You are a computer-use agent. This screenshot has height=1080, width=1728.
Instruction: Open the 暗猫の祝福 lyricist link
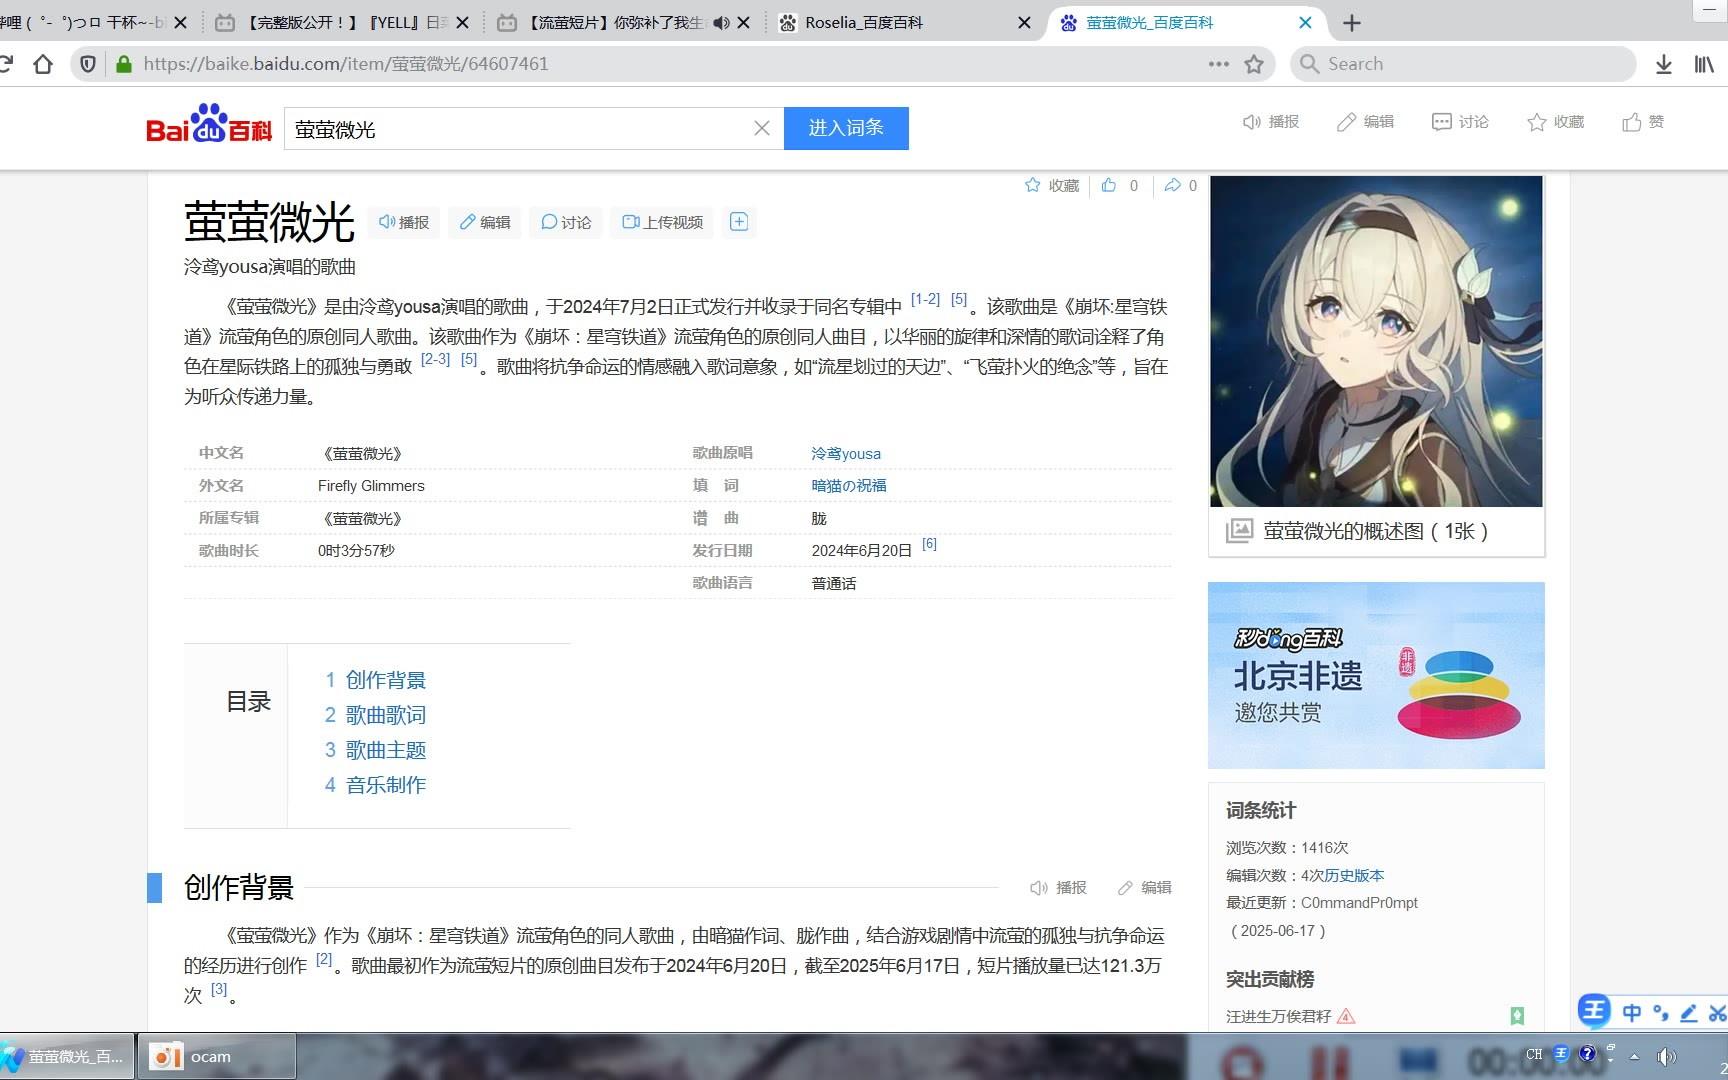(x=849, y=486)
